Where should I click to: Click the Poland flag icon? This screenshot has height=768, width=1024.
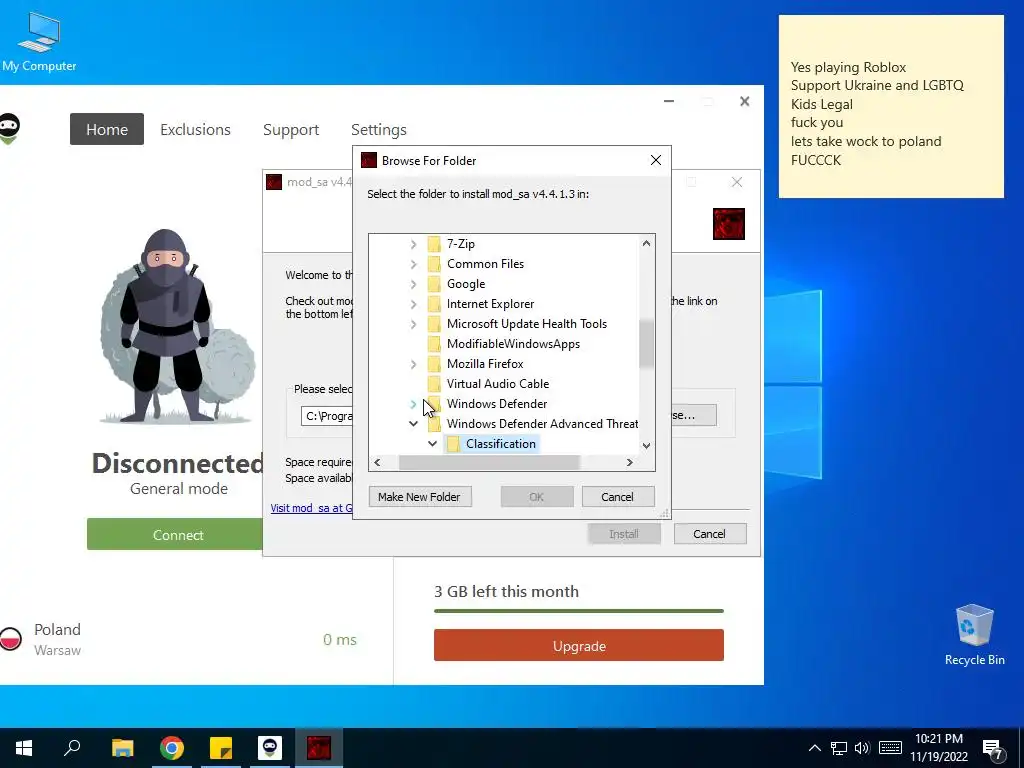[x=10, y=639]
